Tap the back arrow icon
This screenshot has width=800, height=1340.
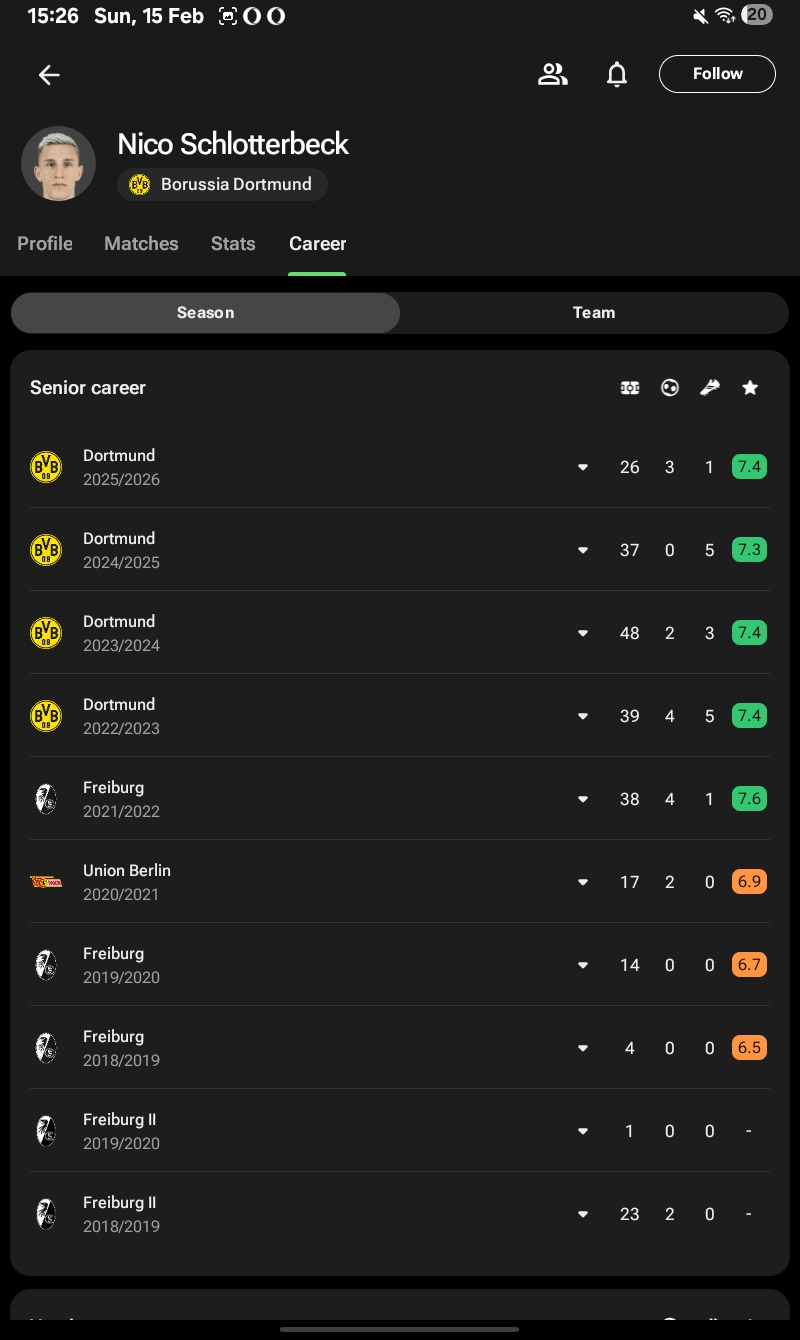pyautogui.click(x=49, y=75)
